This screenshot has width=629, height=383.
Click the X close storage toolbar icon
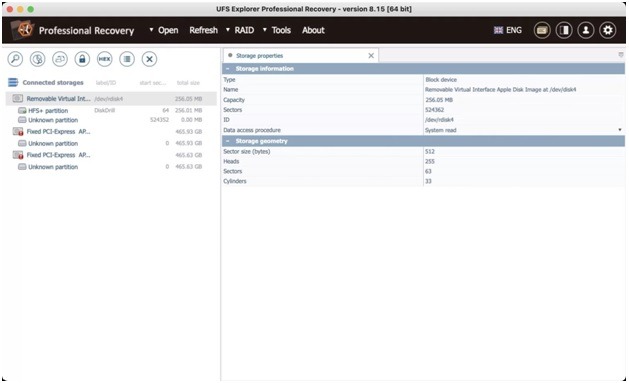[x=149, y=59]
